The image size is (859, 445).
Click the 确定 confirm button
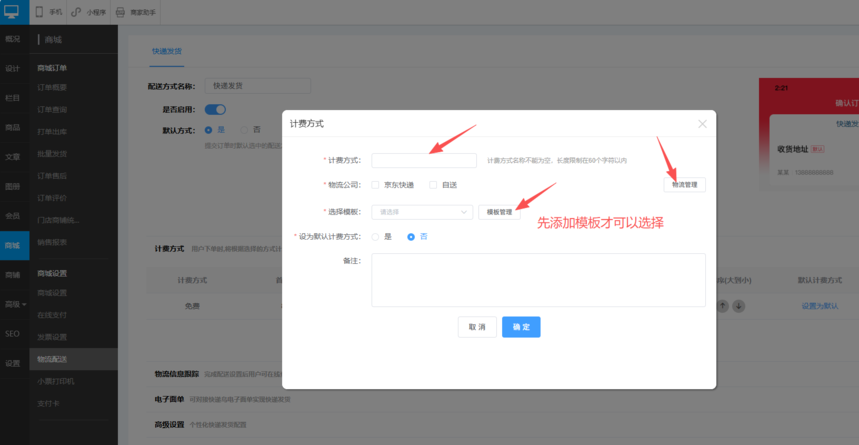[521, 327]
